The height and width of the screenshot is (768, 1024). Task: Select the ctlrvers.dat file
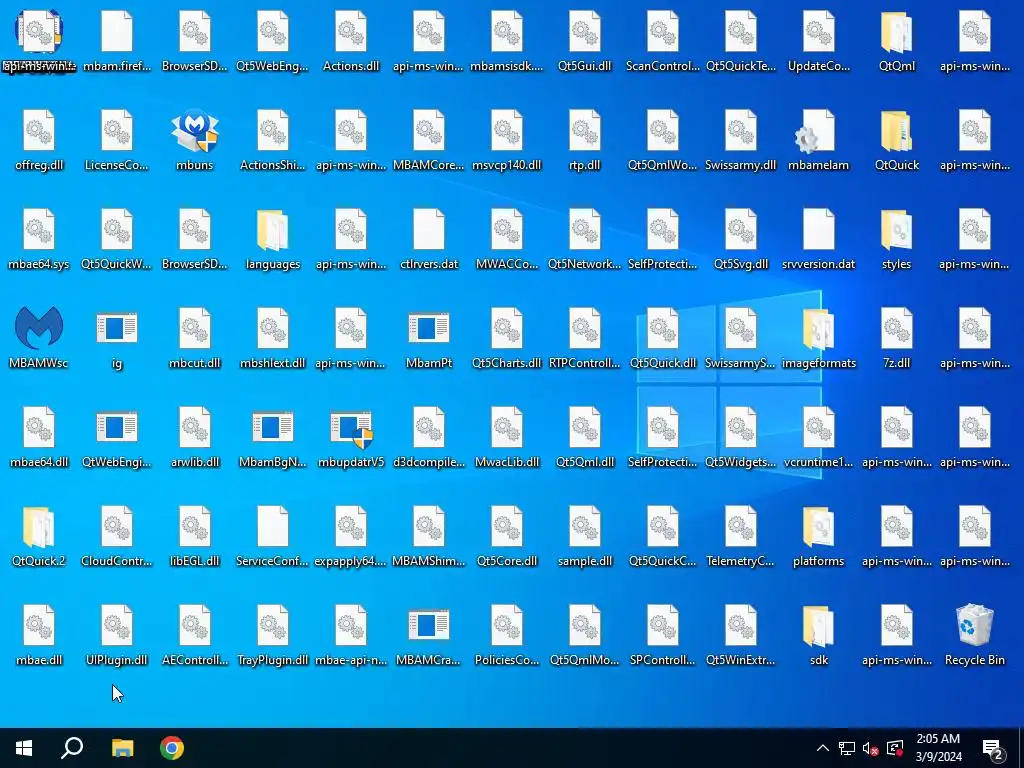[x=428, y=230]
